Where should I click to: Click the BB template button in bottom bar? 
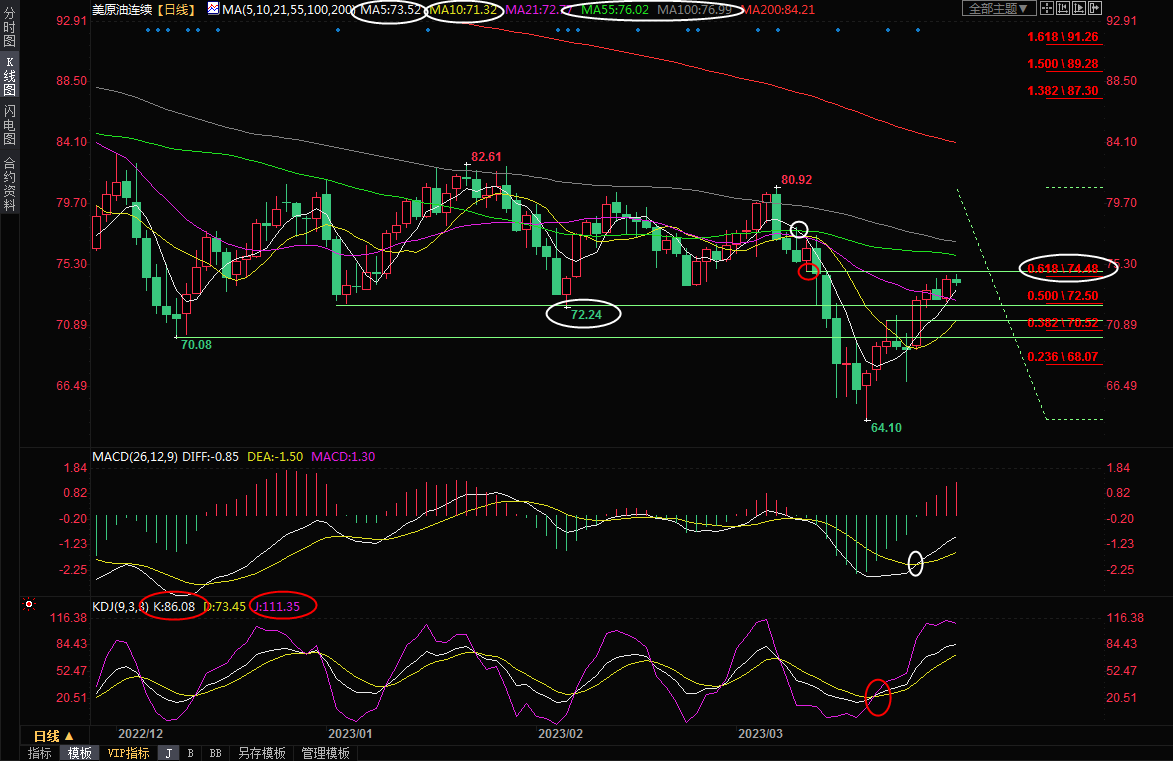(x=215, y=753)
